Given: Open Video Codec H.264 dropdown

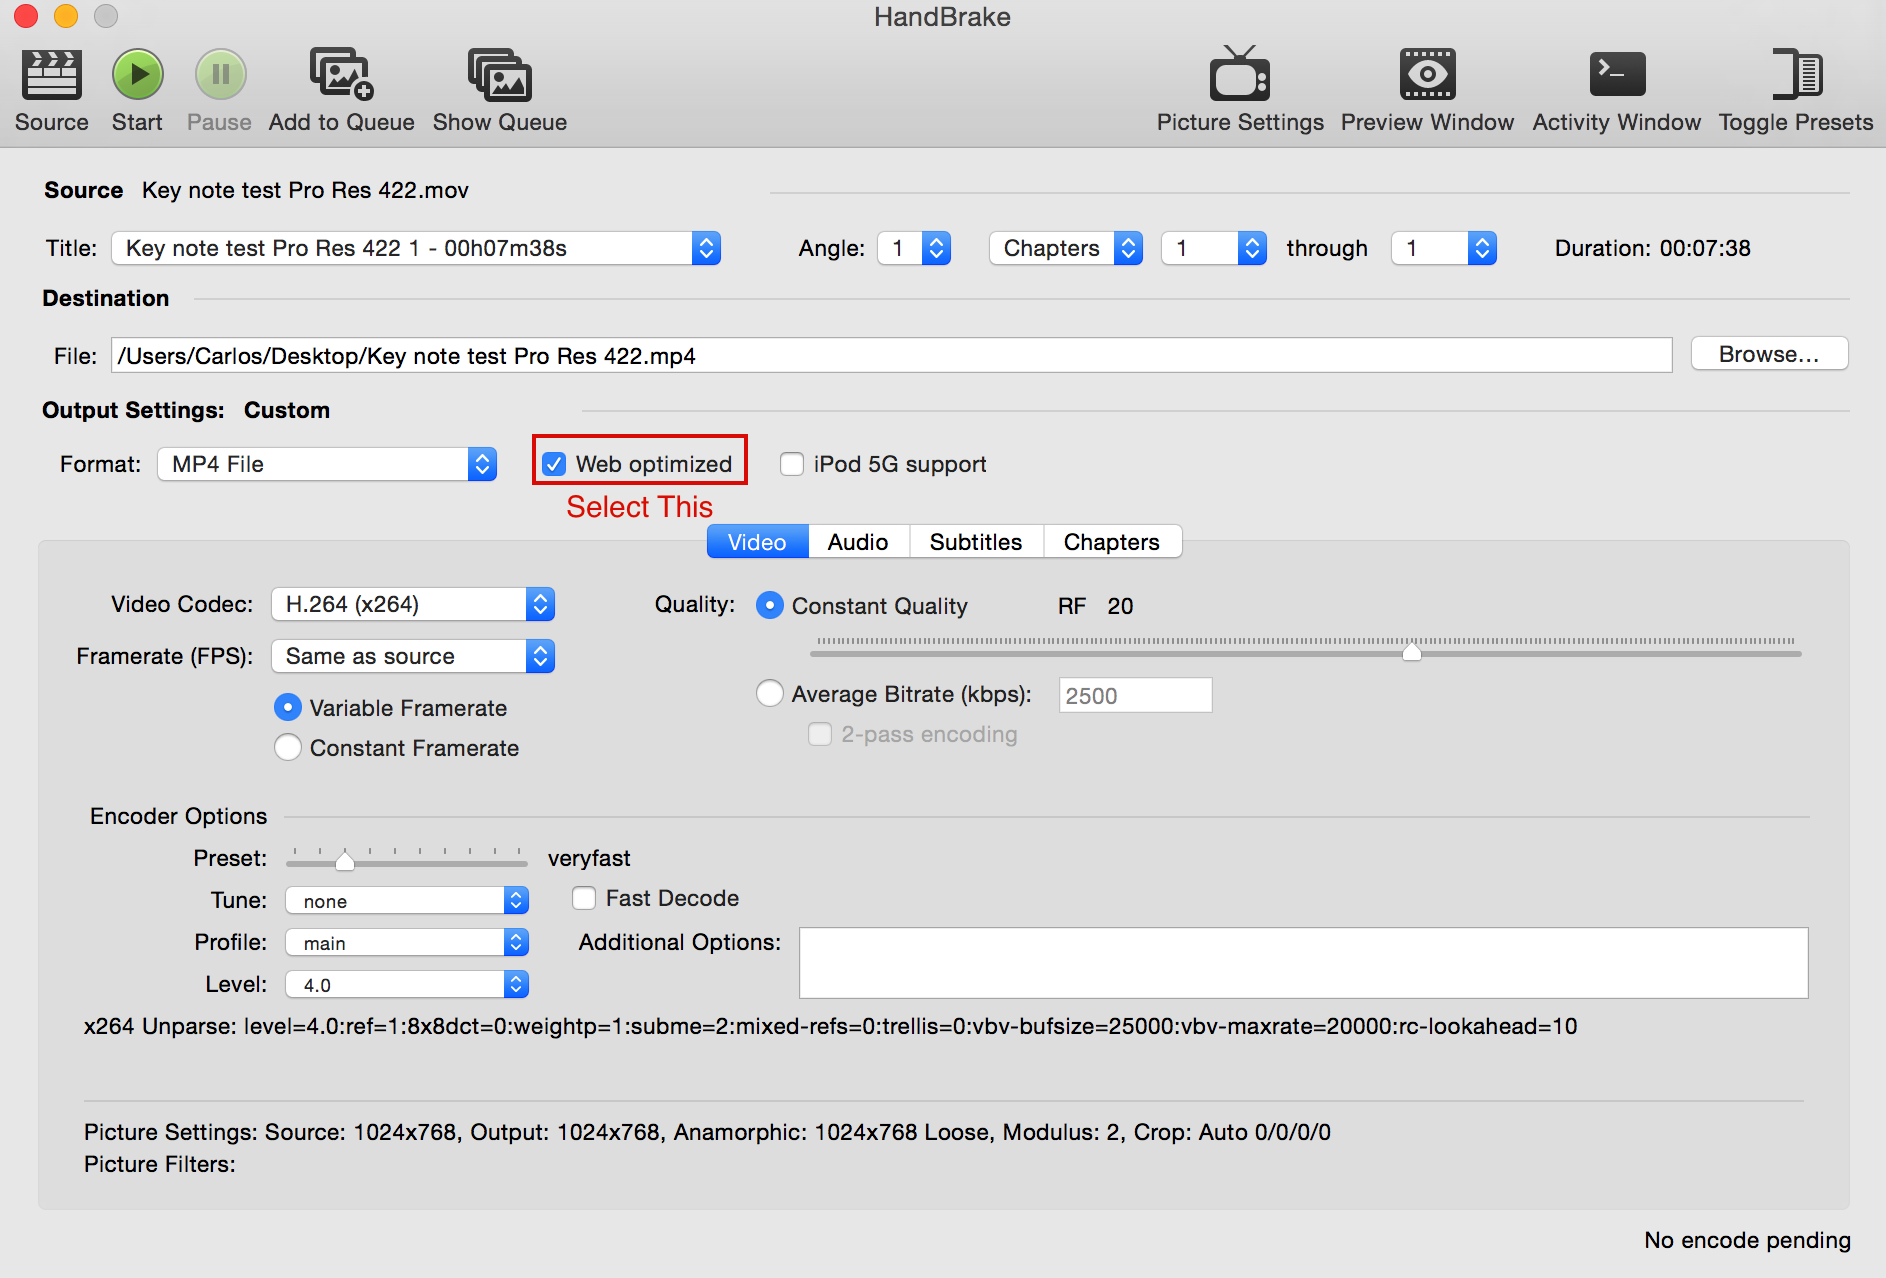Looking at the screenshot, I should (x=413, y=604).
